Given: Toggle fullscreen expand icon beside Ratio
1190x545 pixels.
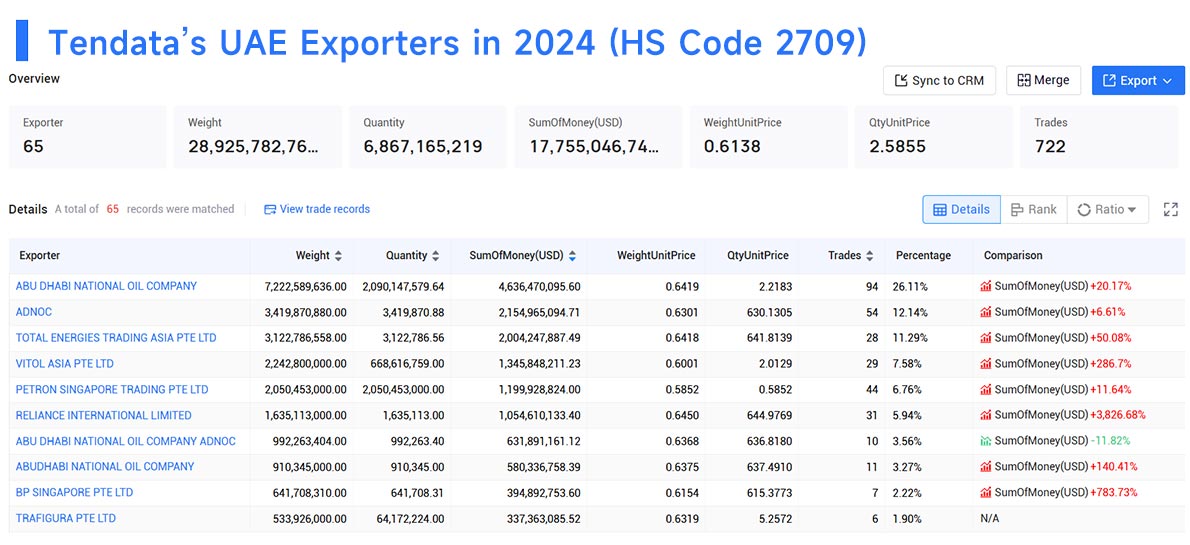Looking at the screenshot, I should [1171, 209].
